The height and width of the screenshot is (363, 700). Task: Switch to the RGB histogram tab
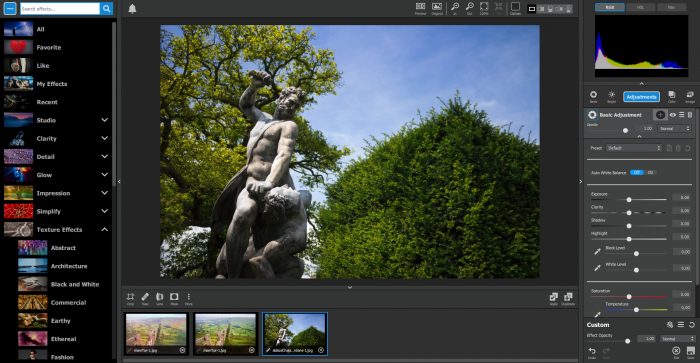coord(609,8)
